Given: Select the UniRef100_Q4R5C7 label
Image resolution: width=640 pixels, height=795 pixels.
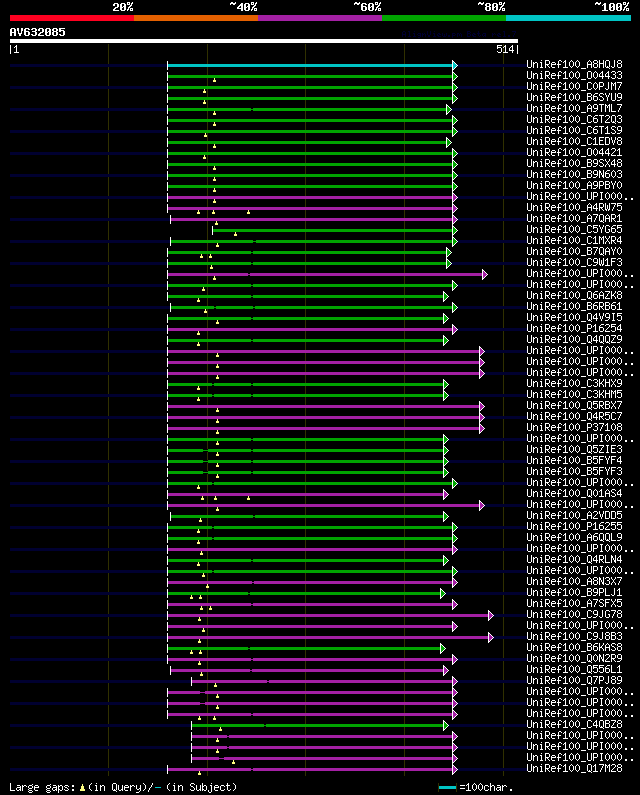Looking at the screenshot, I should 574,416.
